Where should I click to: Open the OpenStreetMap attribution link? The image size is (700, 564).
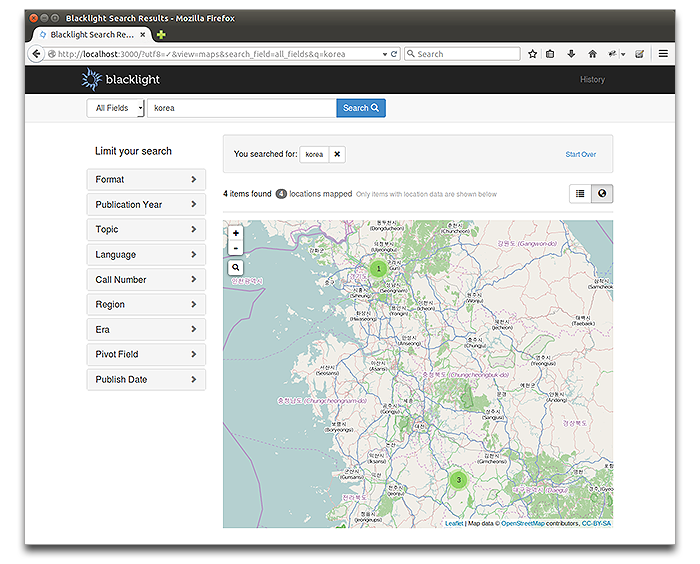(x=523, y=523)
